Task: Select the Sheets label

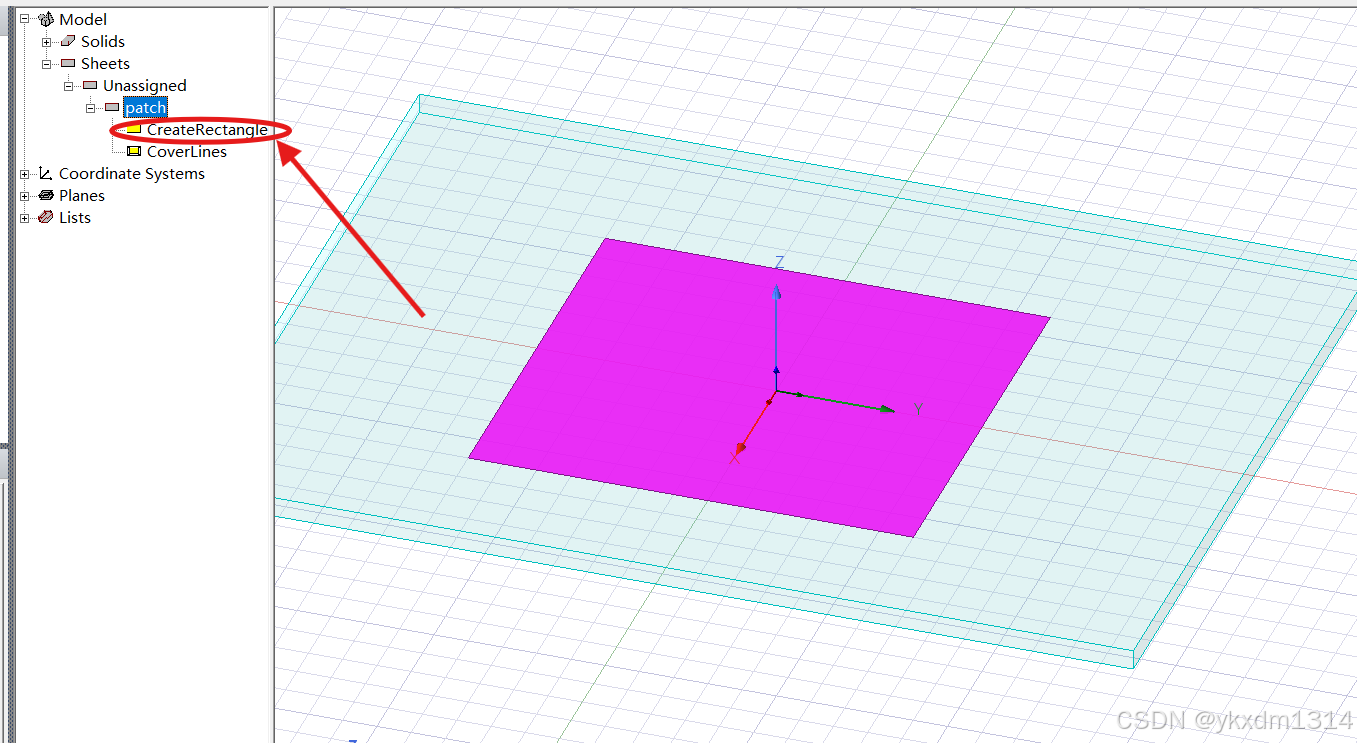Action: 105,64
